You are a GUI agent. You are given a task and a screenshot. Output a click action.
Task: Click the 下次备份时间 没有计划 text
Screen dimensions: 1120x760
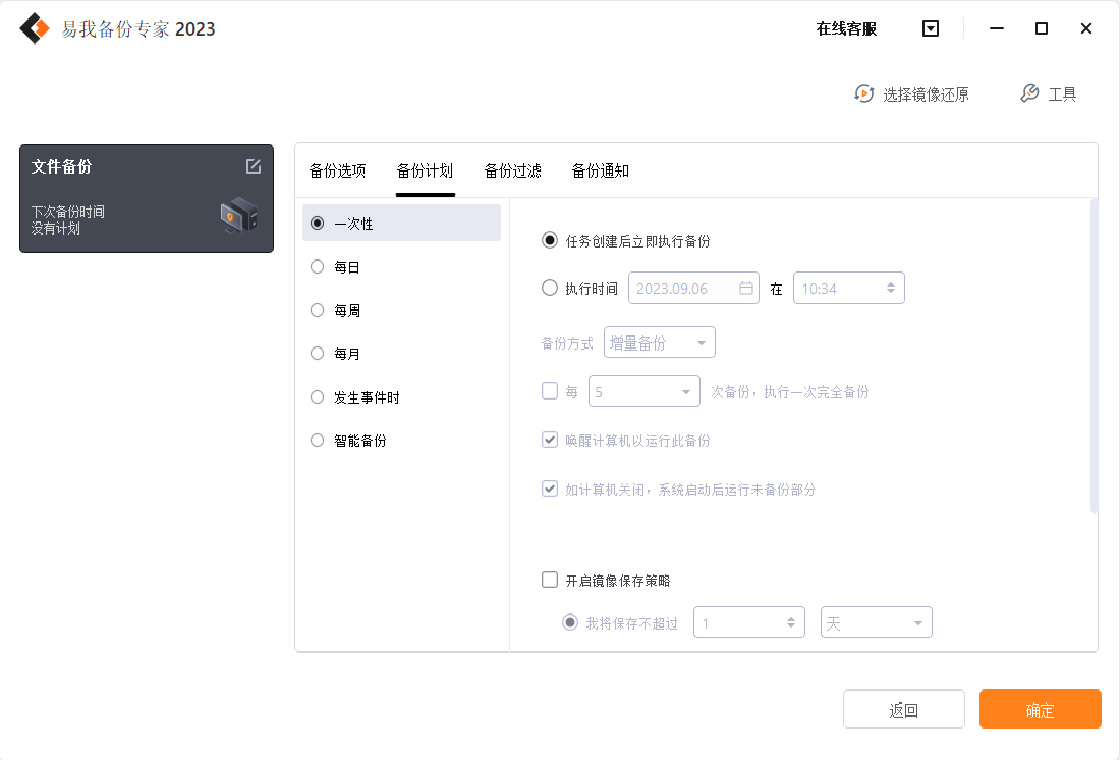pyautogui.click(x=68, y=220)
